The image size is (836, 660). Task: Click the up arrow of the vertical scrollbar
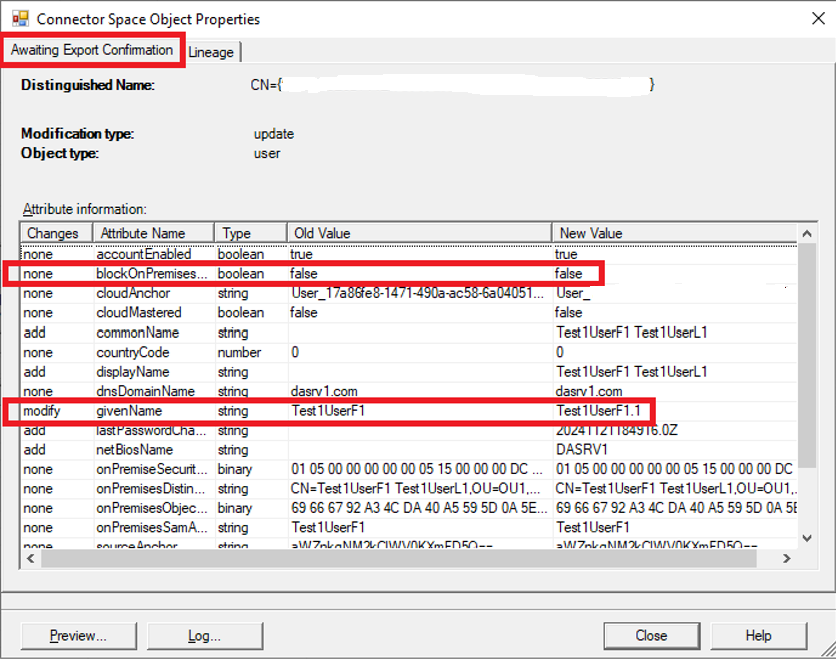click(x=807, y=234)
